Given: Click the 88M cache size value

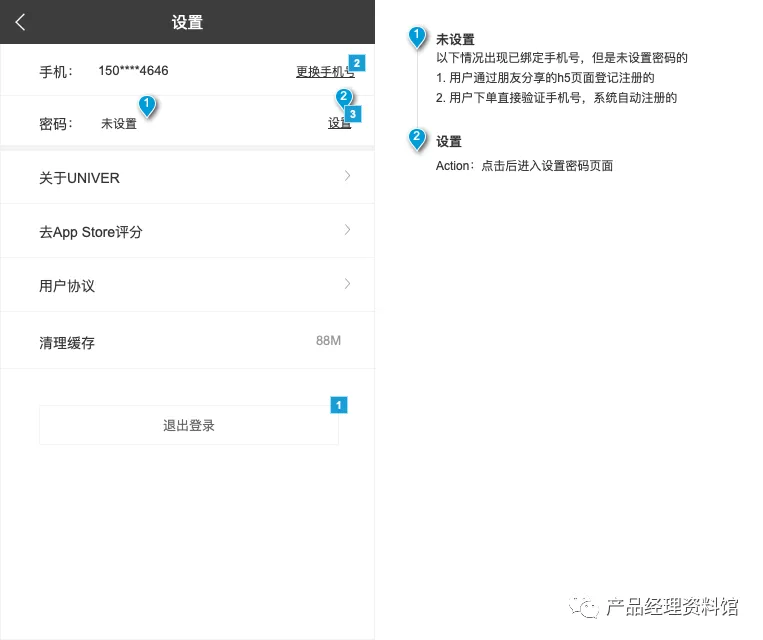Looking at the screenshot, I should [x=328, y=340].
